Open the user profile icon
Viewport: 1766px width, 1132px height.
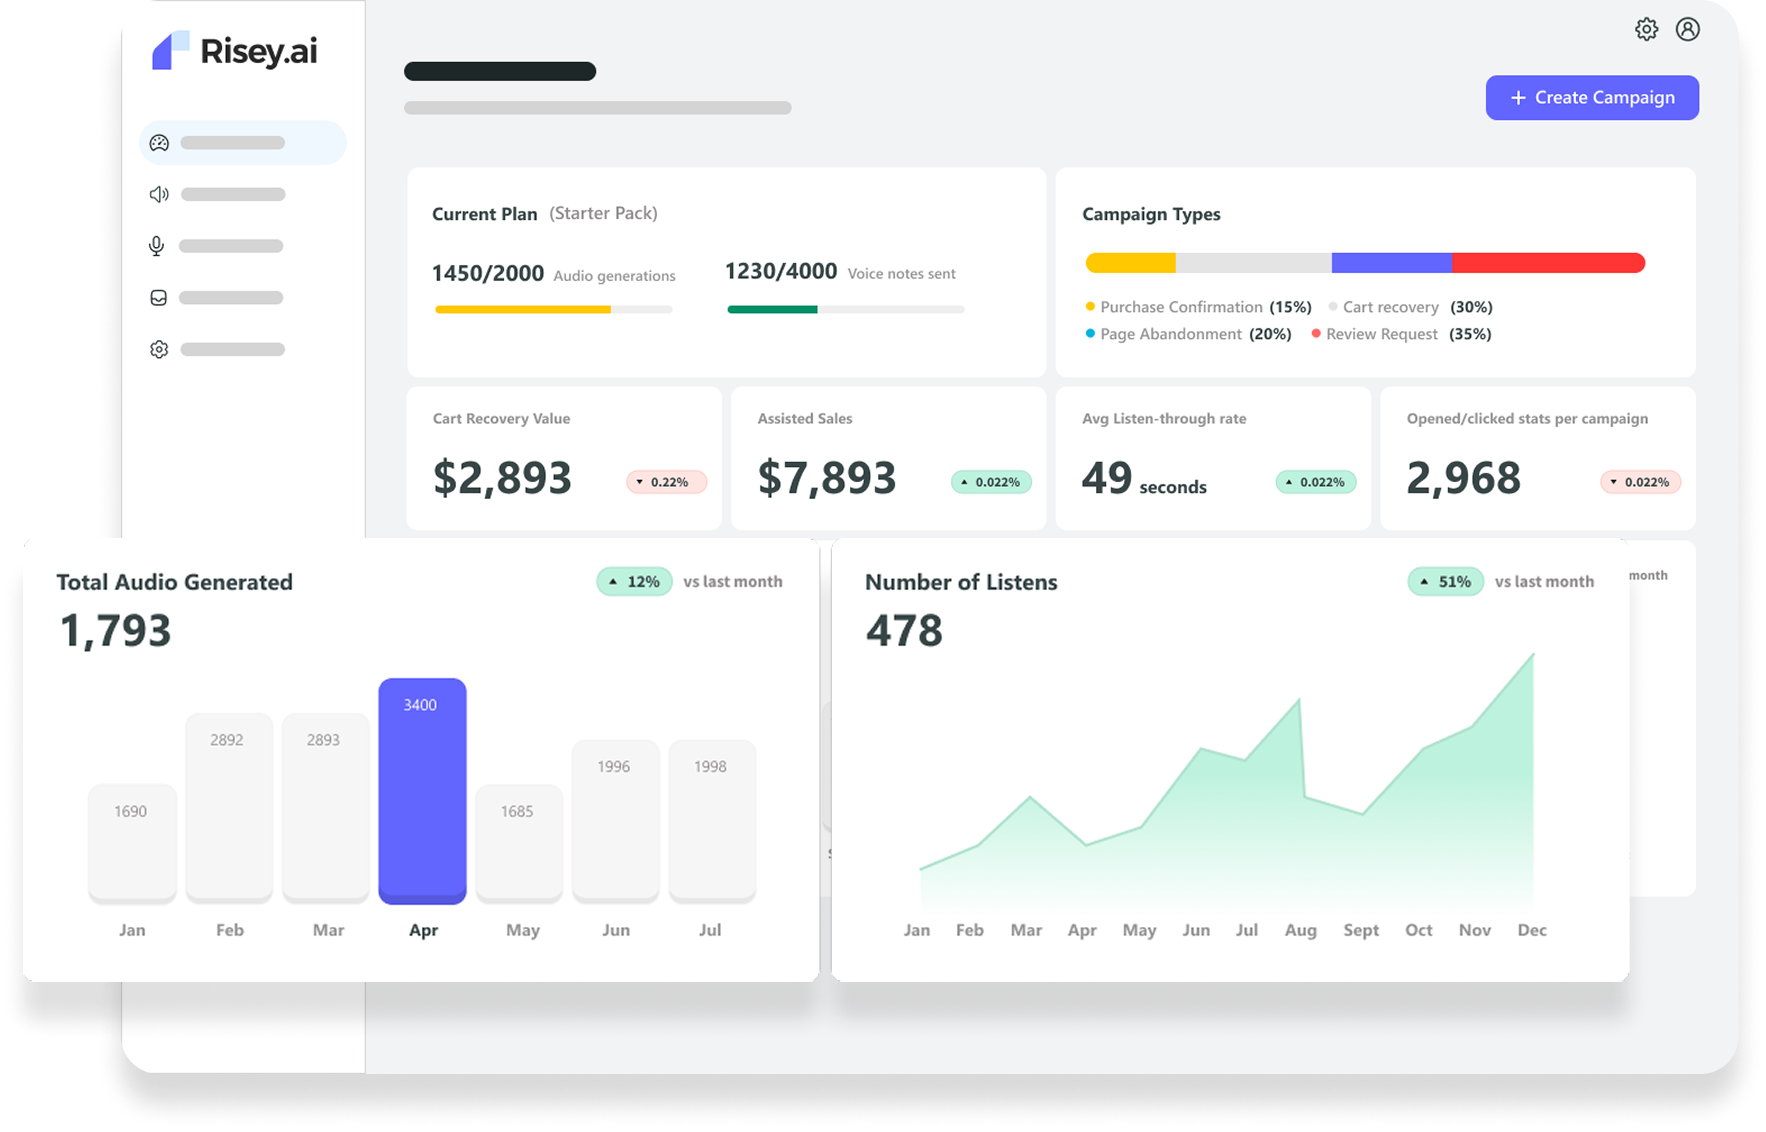point(1689,29)
